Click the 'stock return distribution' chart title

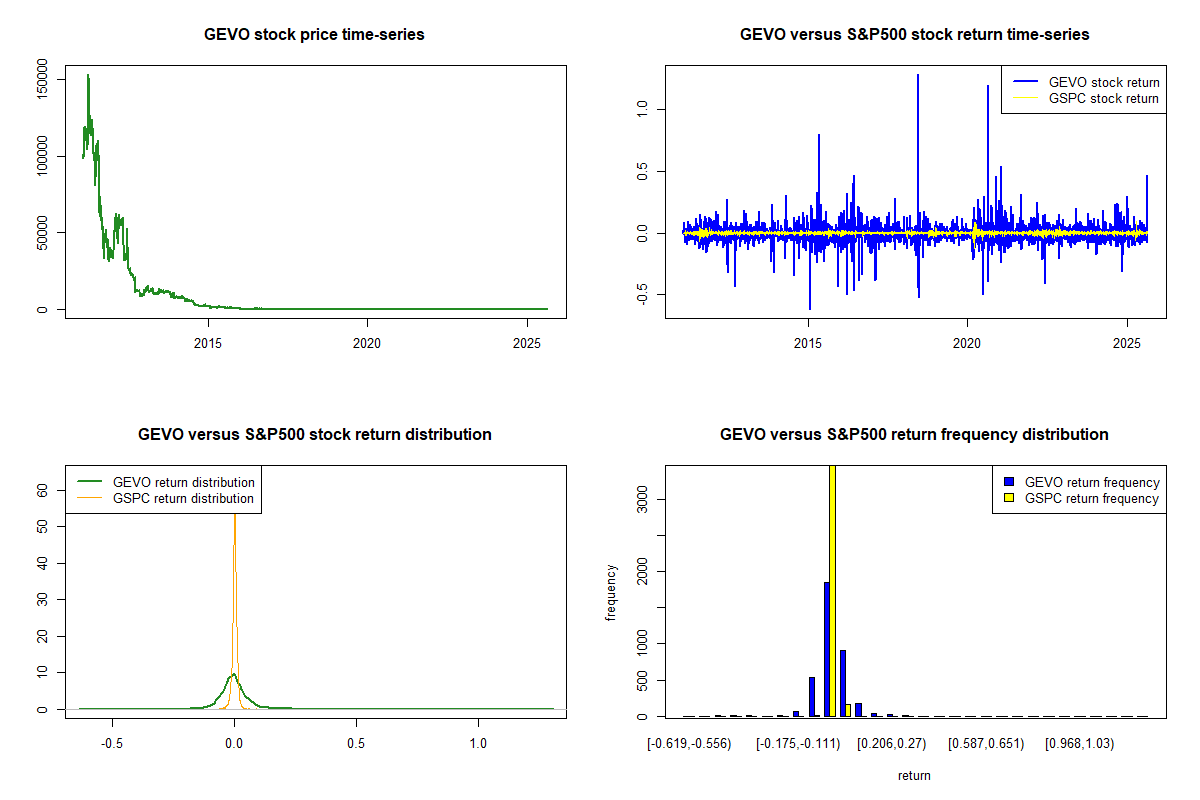[314, 435]
